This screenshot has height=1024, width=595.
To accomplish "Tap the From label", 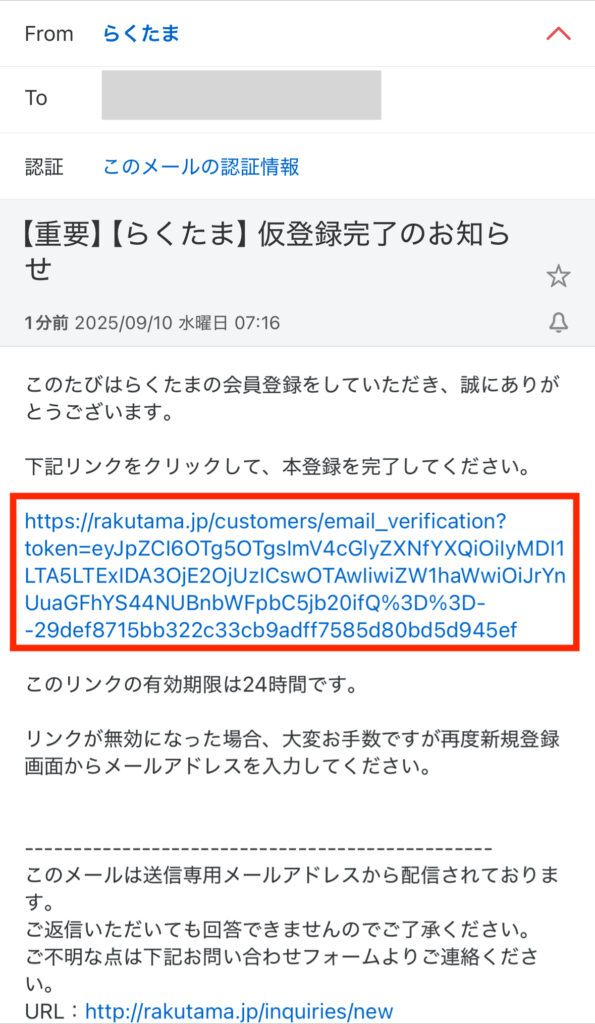I will point(49,34).
